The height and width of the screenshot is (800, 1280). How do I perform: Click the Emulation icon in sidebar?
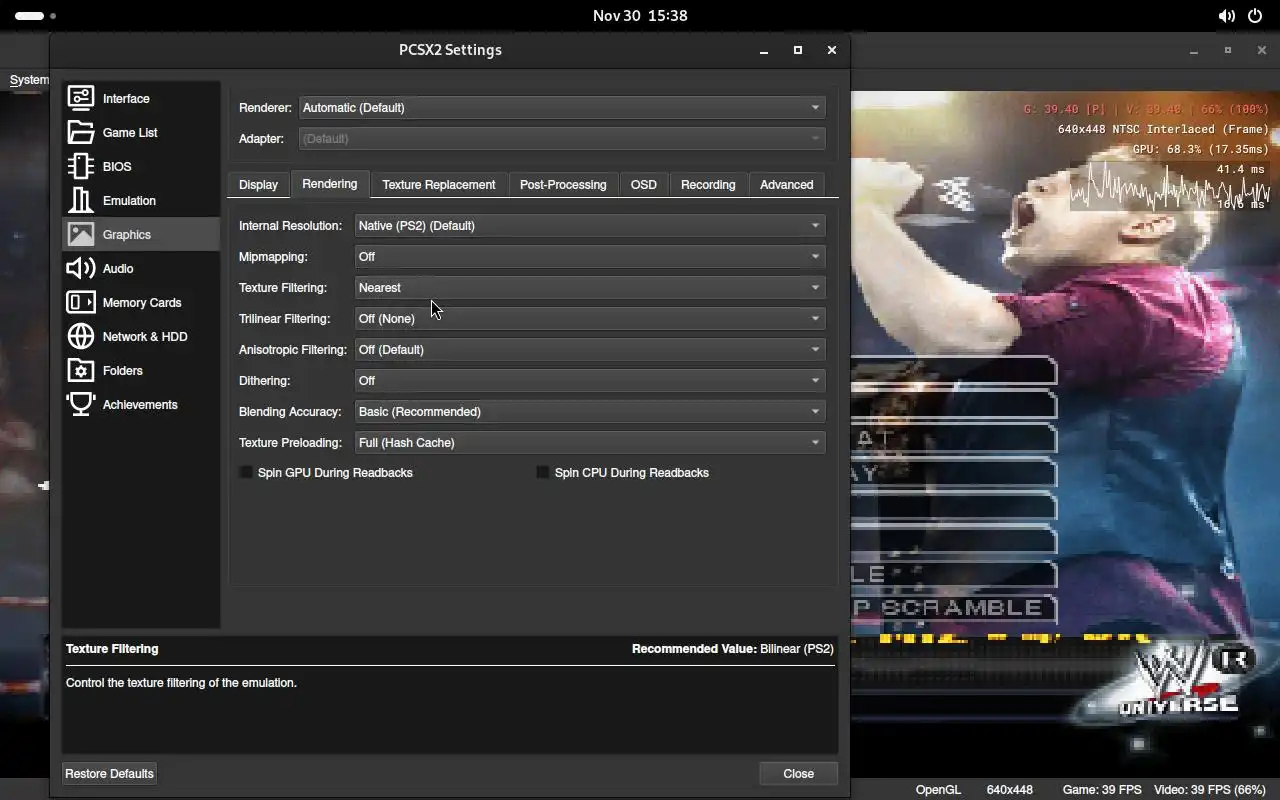[81, 200]
